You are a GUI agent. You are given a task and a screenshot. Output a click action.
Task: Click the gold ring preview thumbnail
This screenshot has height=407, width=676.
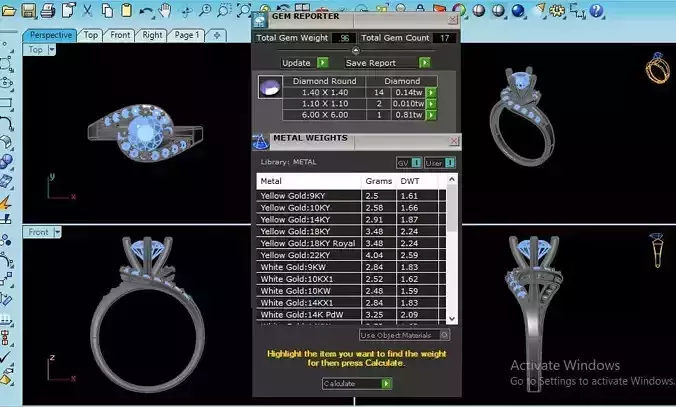coord(657,68)
